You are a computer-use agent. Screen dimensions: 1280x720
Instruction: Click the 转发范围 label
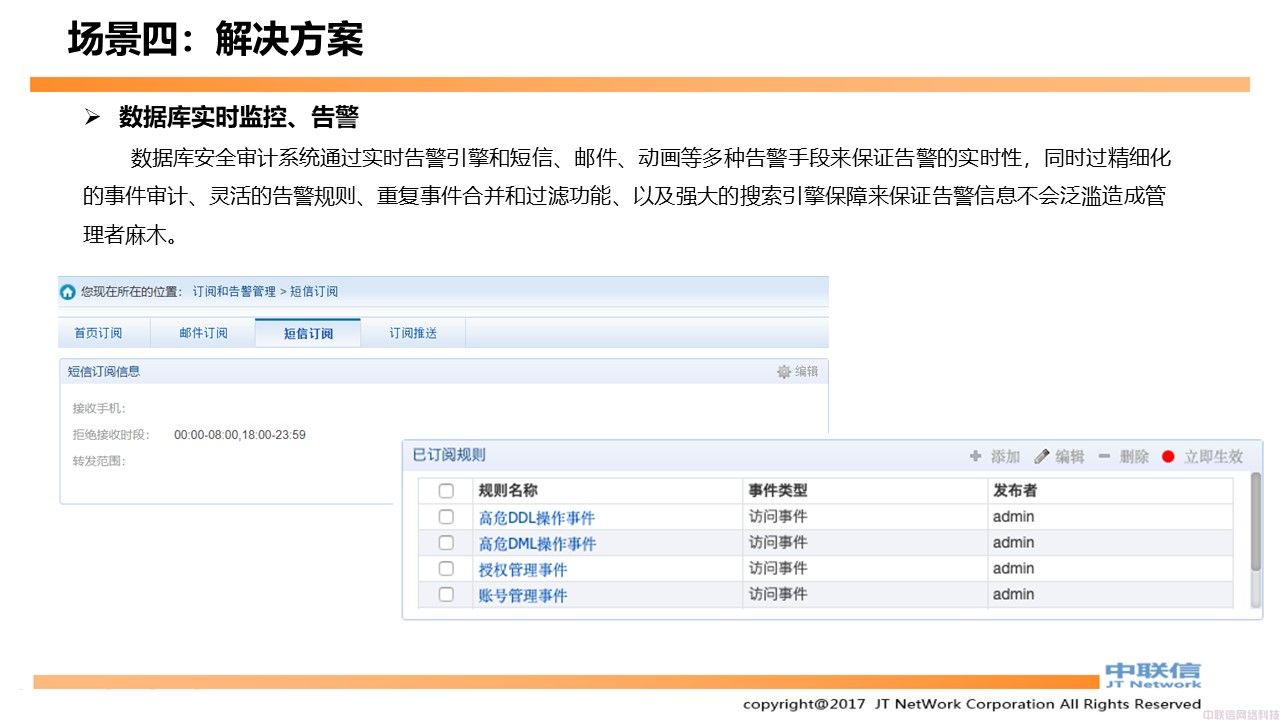click(x=99, y=462)
